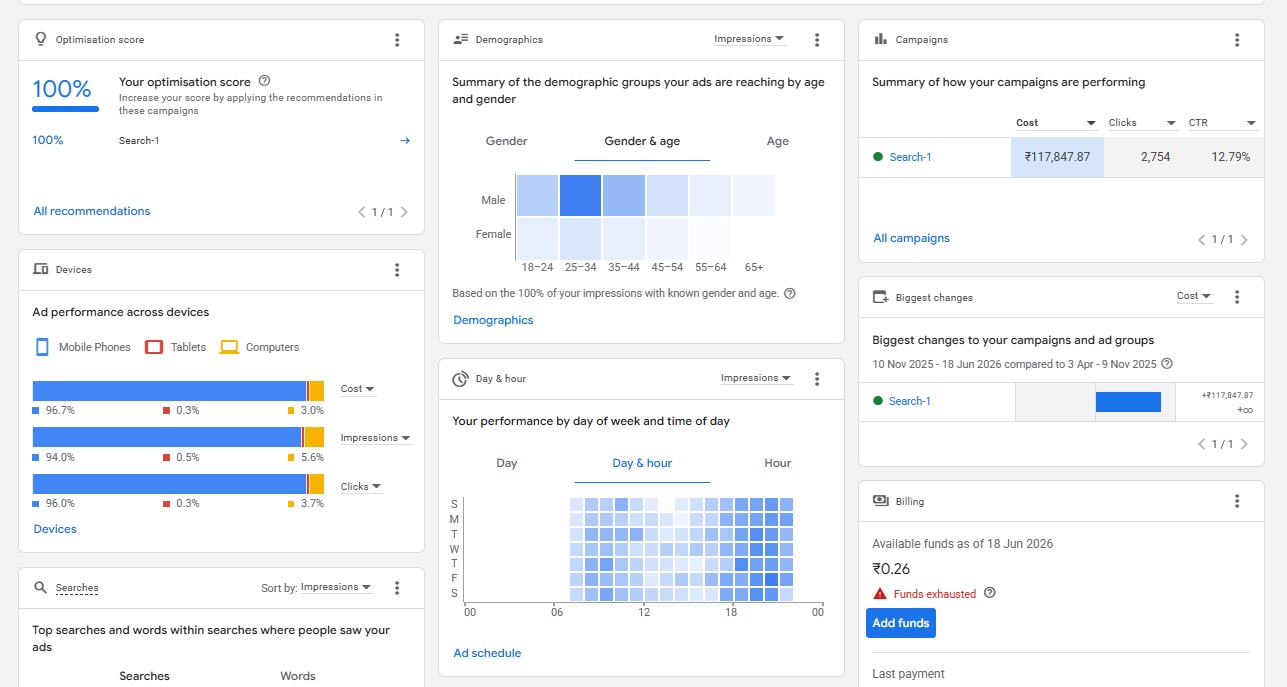The height and width of the screenshot is (687, 1287).
Task: Click the Biggest changes header icon
Action: tap(881, 297)
